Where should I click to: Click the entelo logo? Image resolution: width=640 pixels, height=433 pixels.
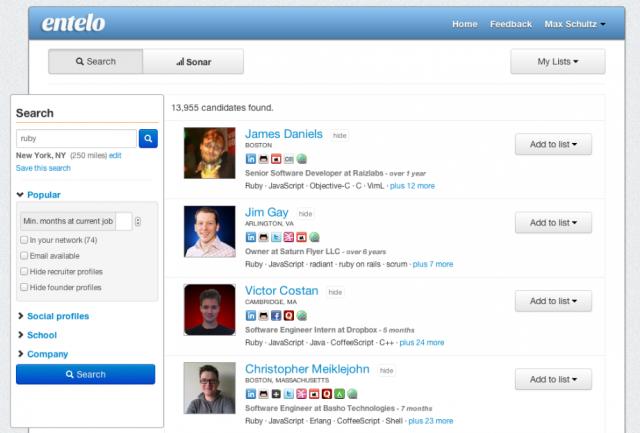click(x=73, y=23)
